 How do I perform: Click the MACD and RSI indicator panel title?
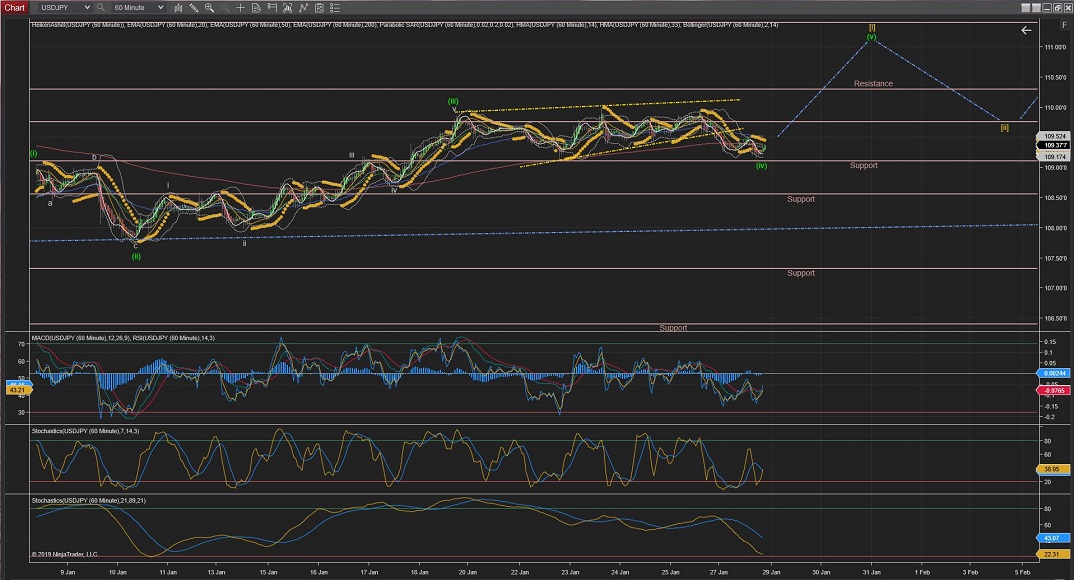click(x=123, y=338)
